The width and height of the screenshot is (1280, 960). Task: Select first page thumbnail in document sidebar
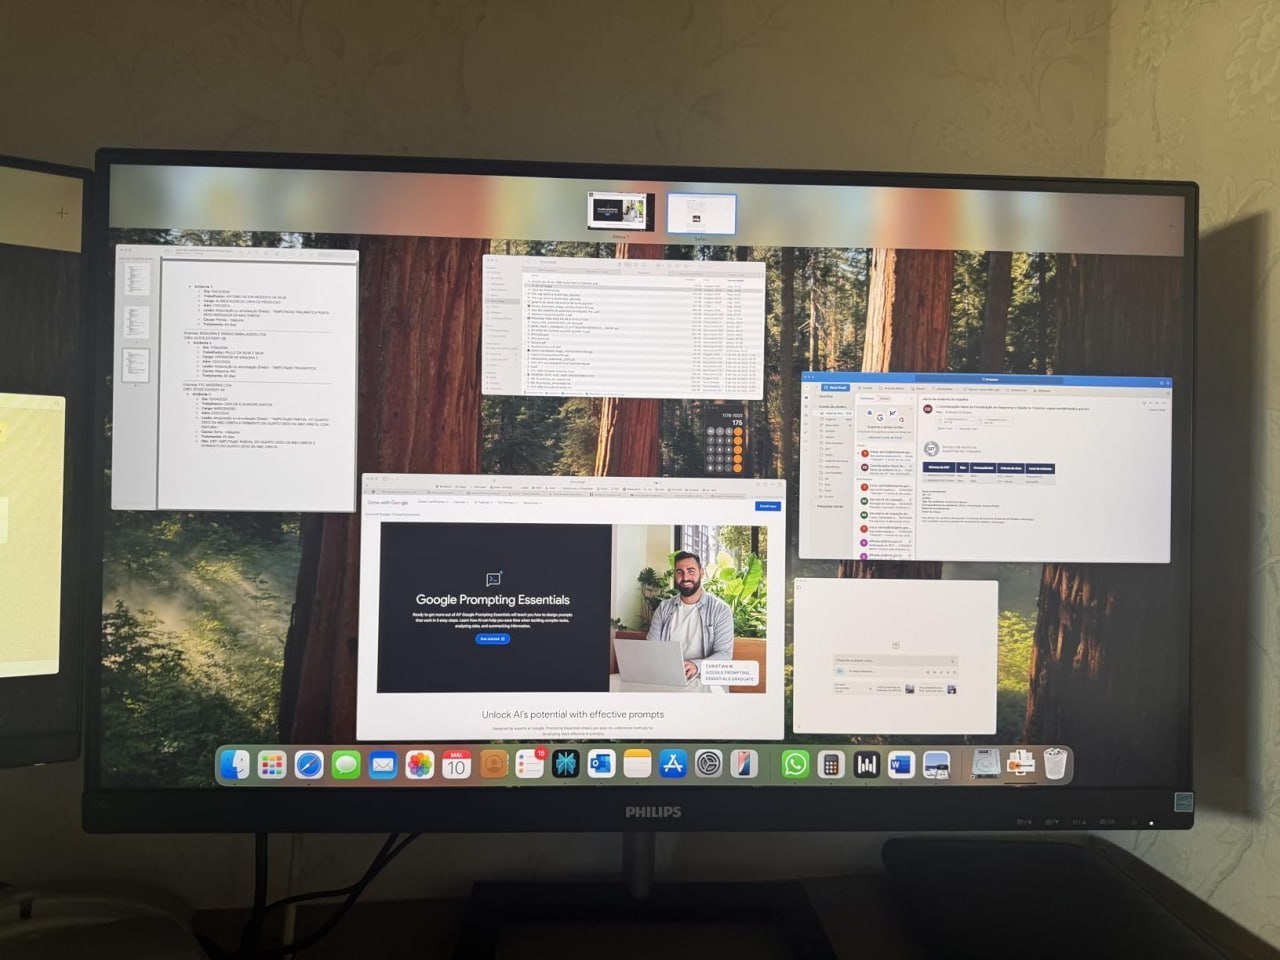click(136, 279)
